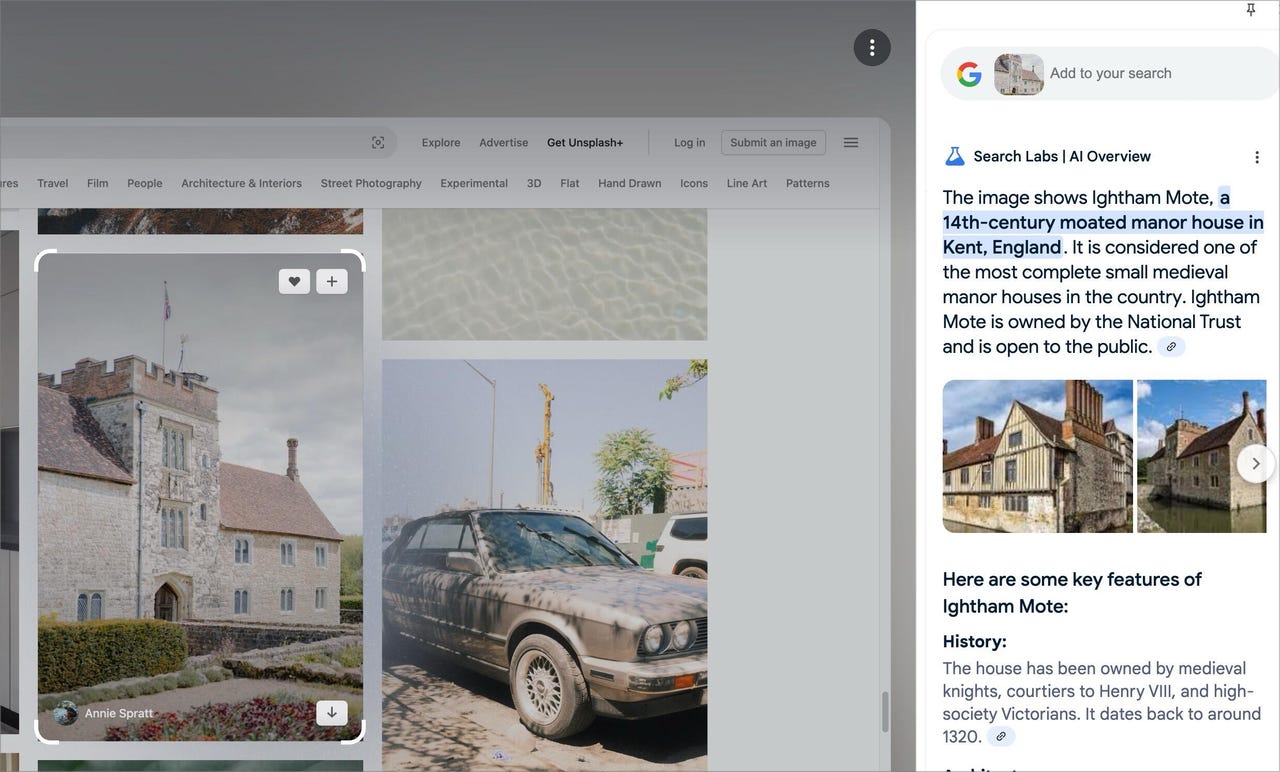Select the Line Art category tab

tap(747, 184)
